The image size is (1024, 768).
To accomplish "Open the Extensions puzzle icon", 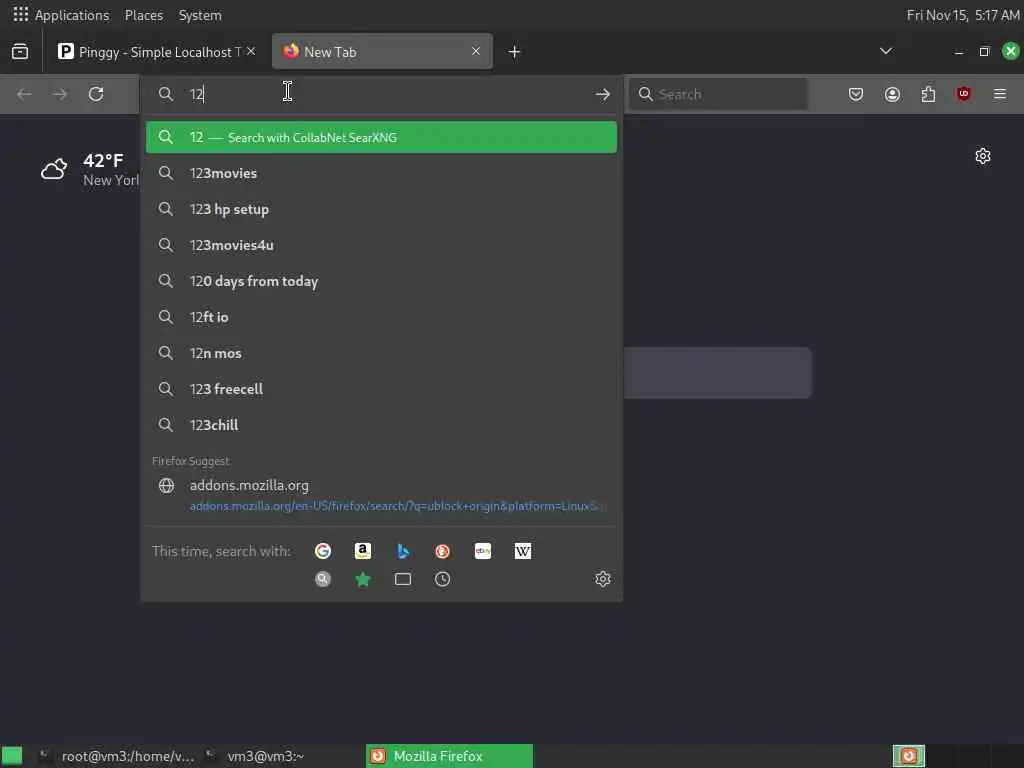I will point(928,94).
